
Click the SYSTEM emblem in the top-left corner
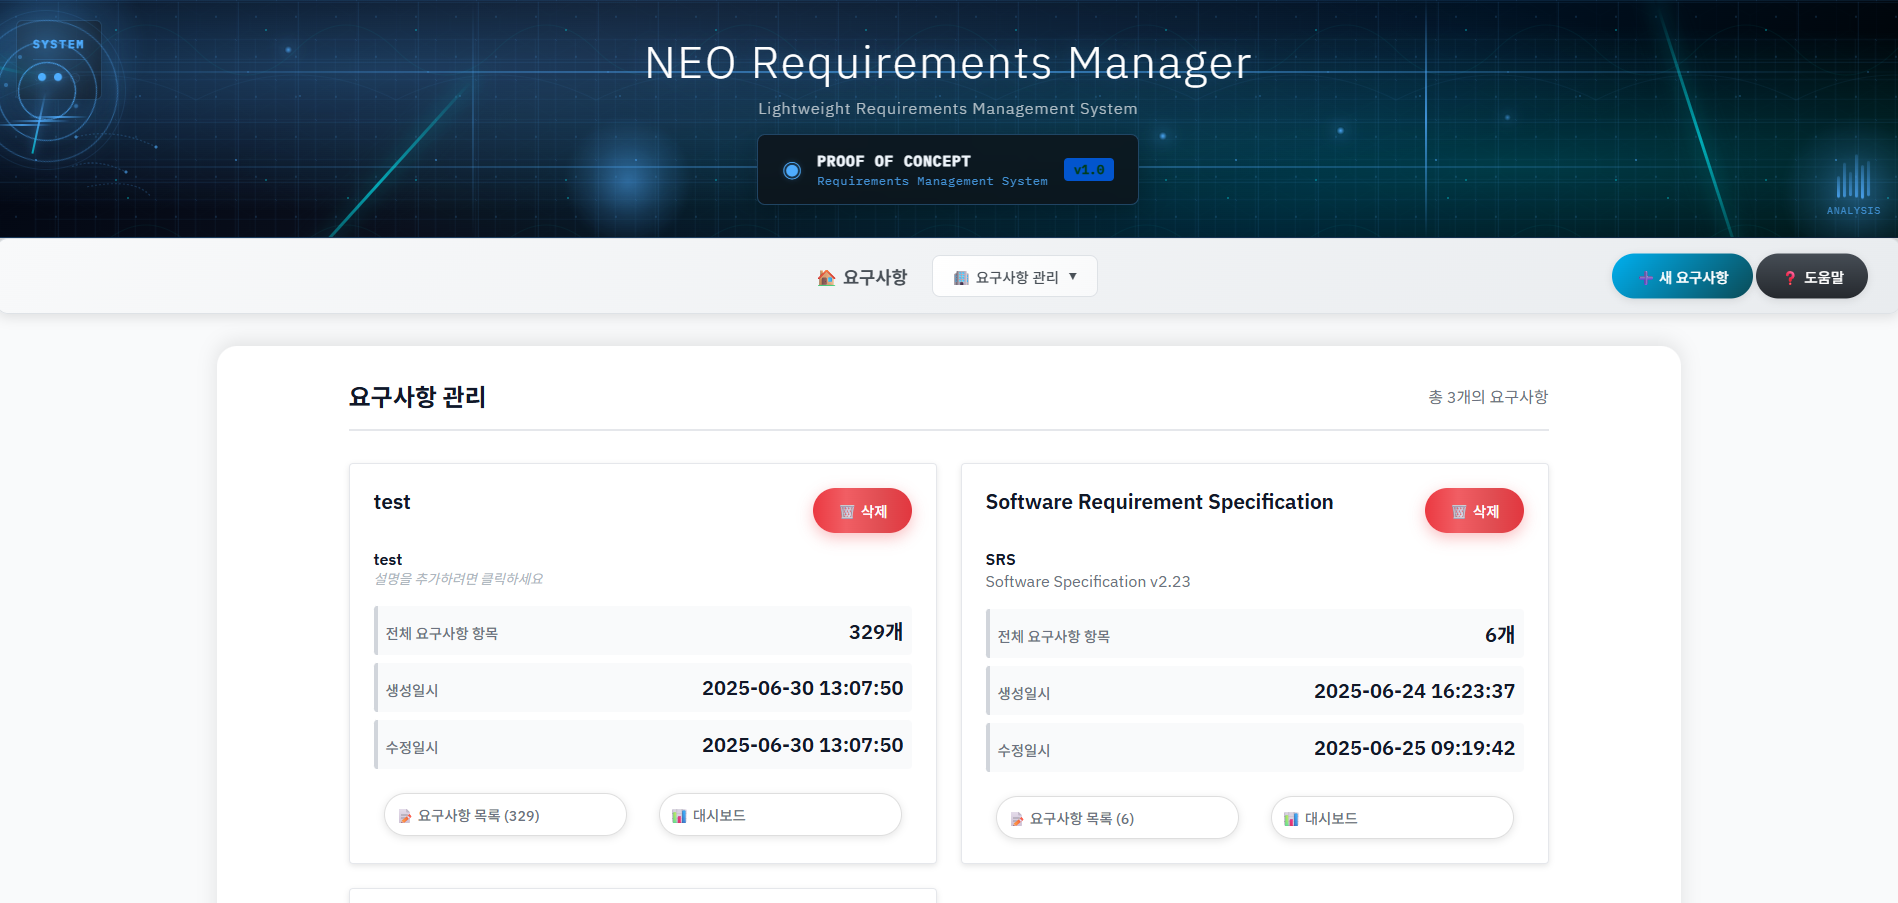click(x=57, y=60)
